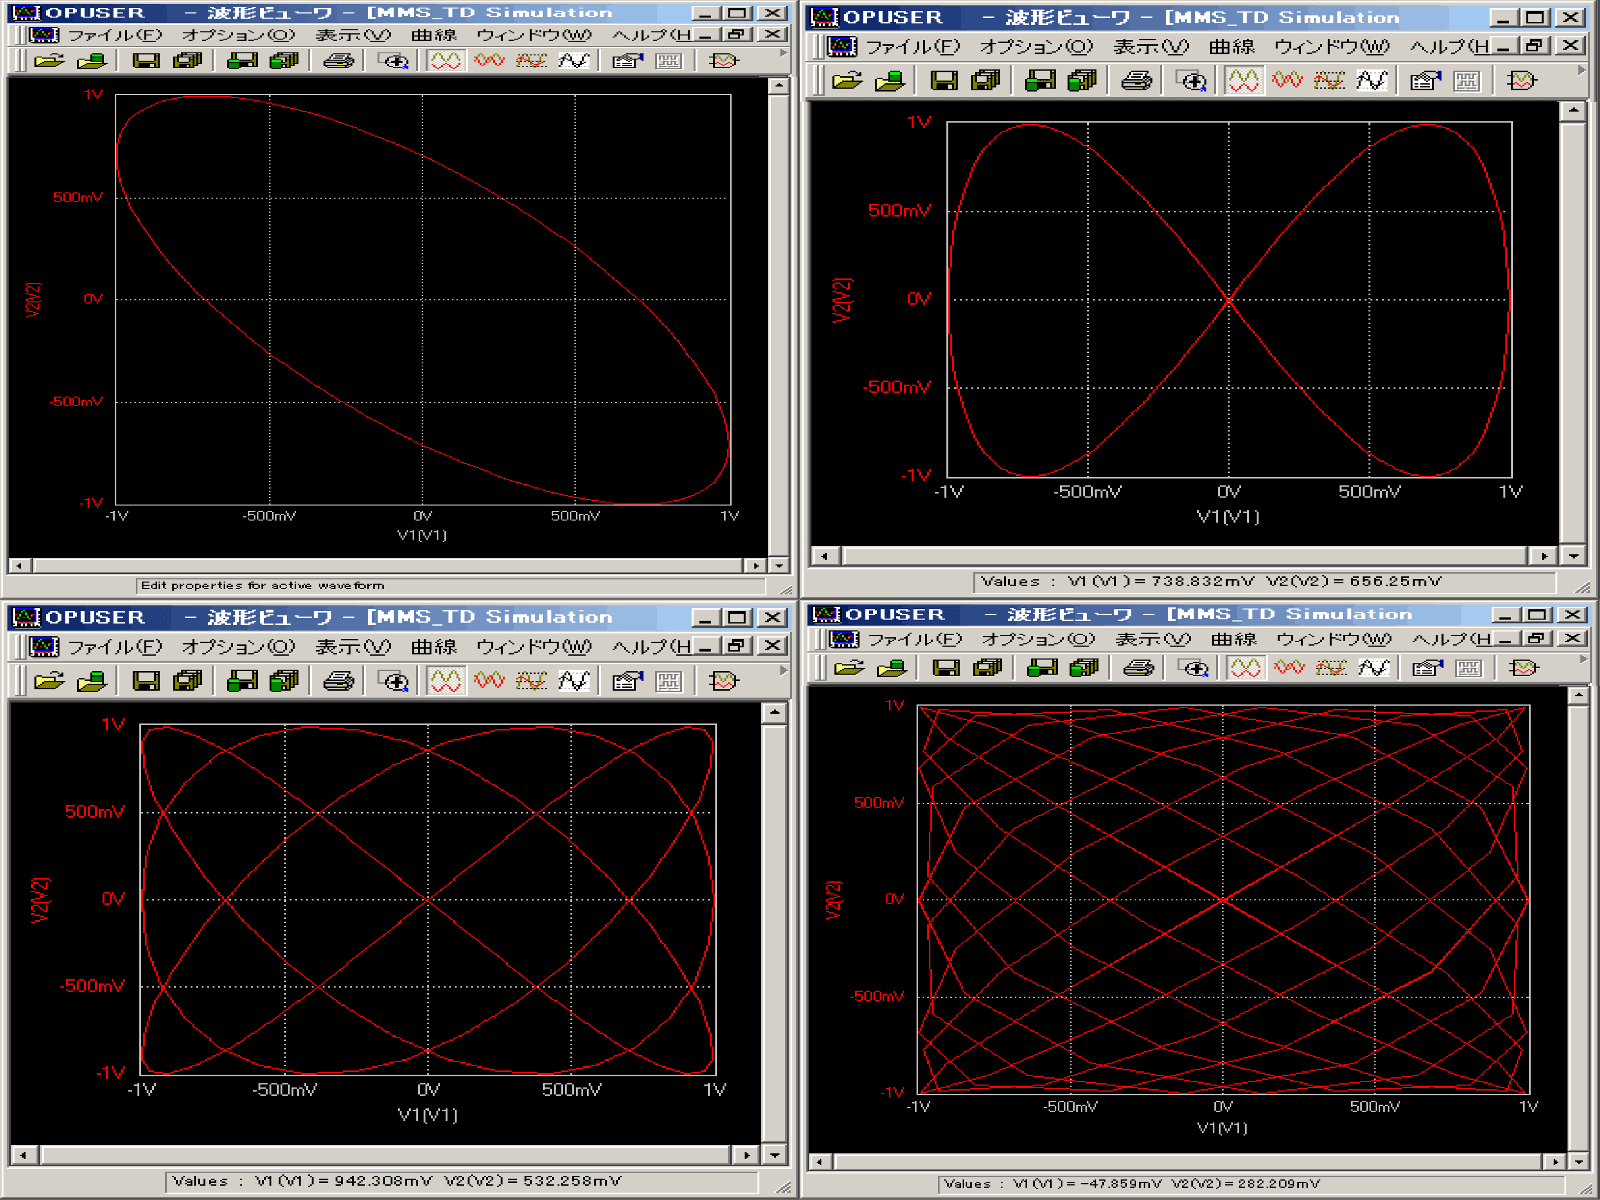Click the document icon left of ファイル(F) in dense Lissajous window
The image size is (1600, 1200).
[845, 639]
